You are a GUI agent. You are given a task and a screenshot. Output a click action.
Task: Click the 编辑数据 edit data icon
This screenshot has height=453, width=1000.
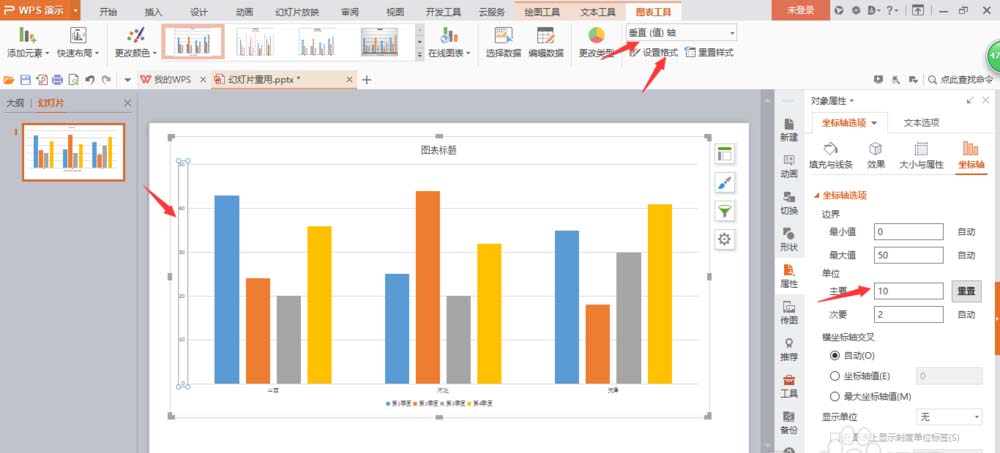(x=545, y=36)
